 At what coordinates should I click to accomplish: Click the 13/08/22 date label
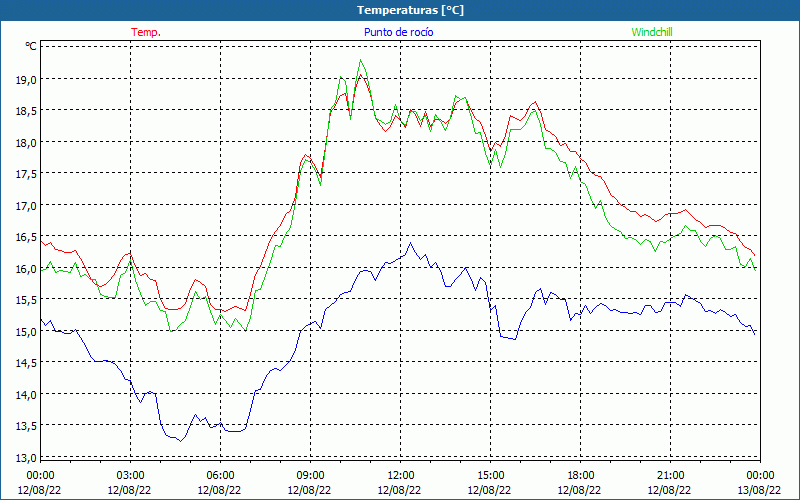click(x=759, y=490)
